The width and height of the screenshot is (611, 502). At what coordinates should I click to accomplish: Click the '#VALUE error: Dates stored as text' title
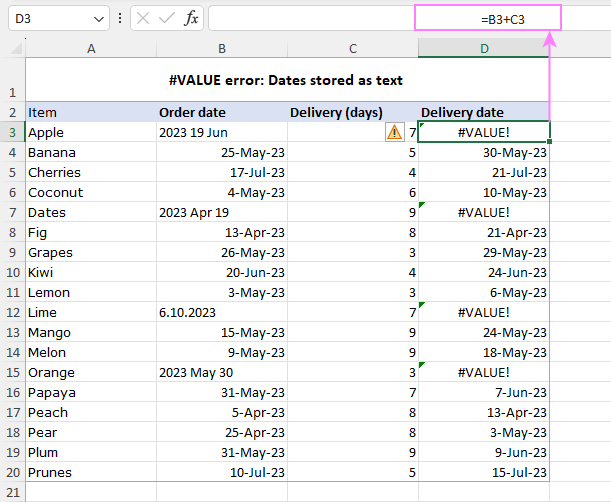287,80
